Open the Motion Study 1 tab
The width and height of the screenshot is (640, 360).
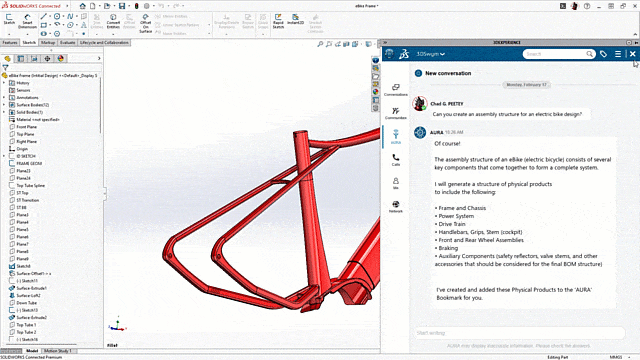(58, 351)
